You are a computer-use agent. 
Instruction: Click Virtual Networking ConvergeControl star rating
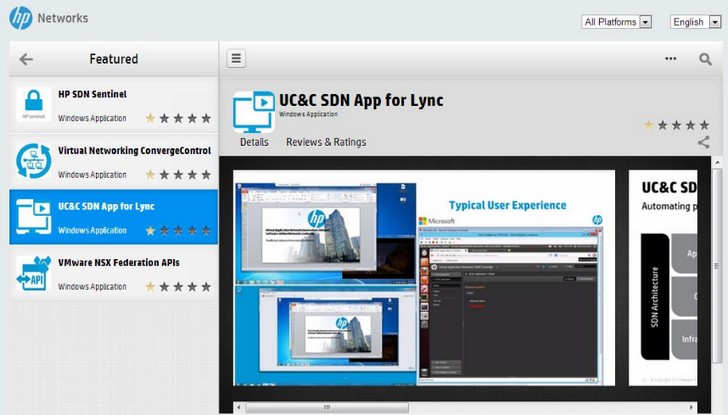[178, 175]
